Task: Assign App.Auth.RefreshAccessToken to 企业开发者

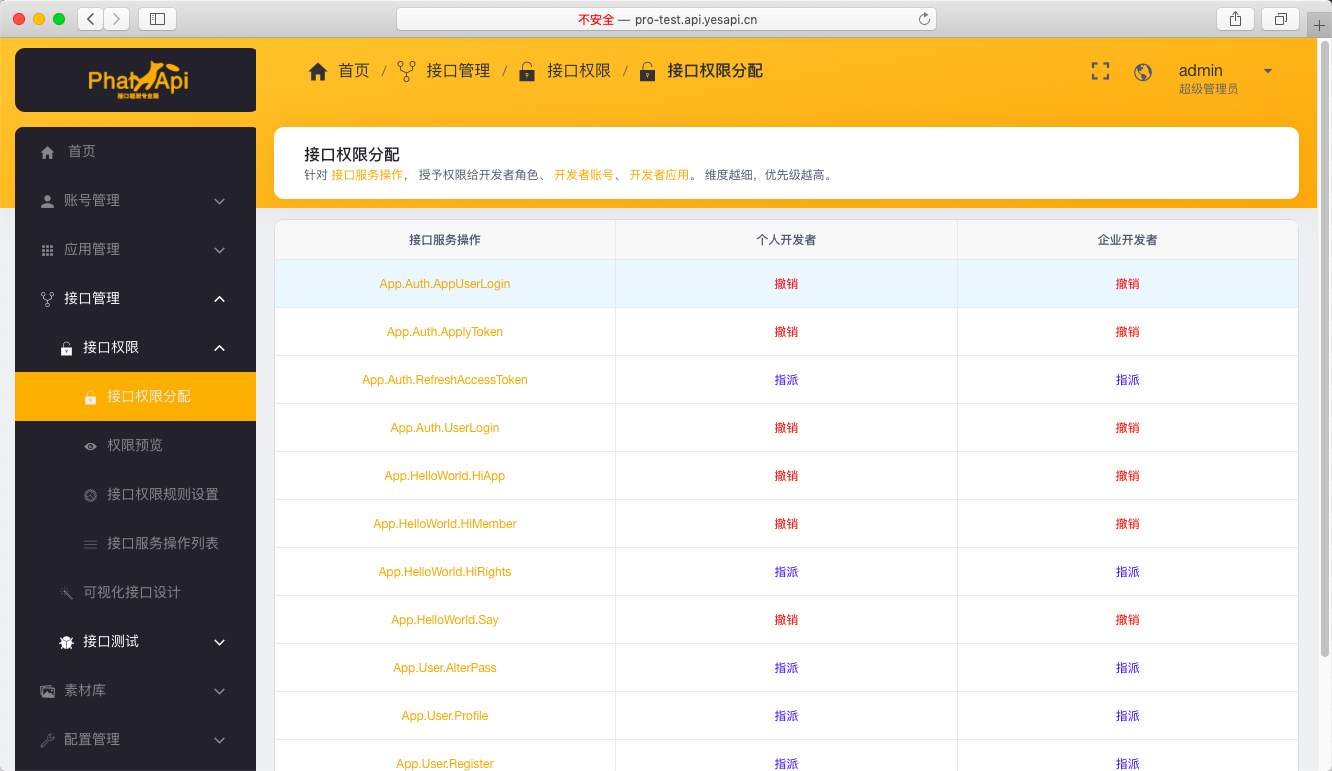Action: click(1127, 380)
